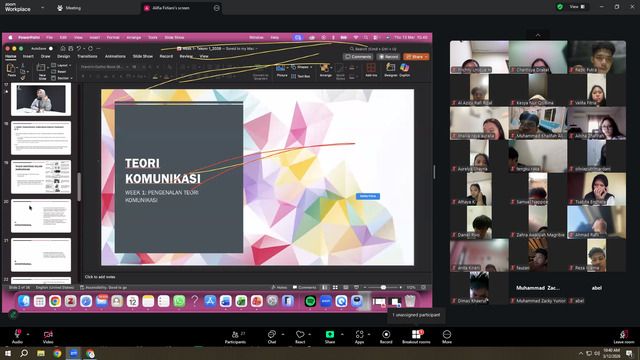Open the Format menu in Mac menu bar
The height and width of the screenshot is (360, 640).
pos(113,38)
